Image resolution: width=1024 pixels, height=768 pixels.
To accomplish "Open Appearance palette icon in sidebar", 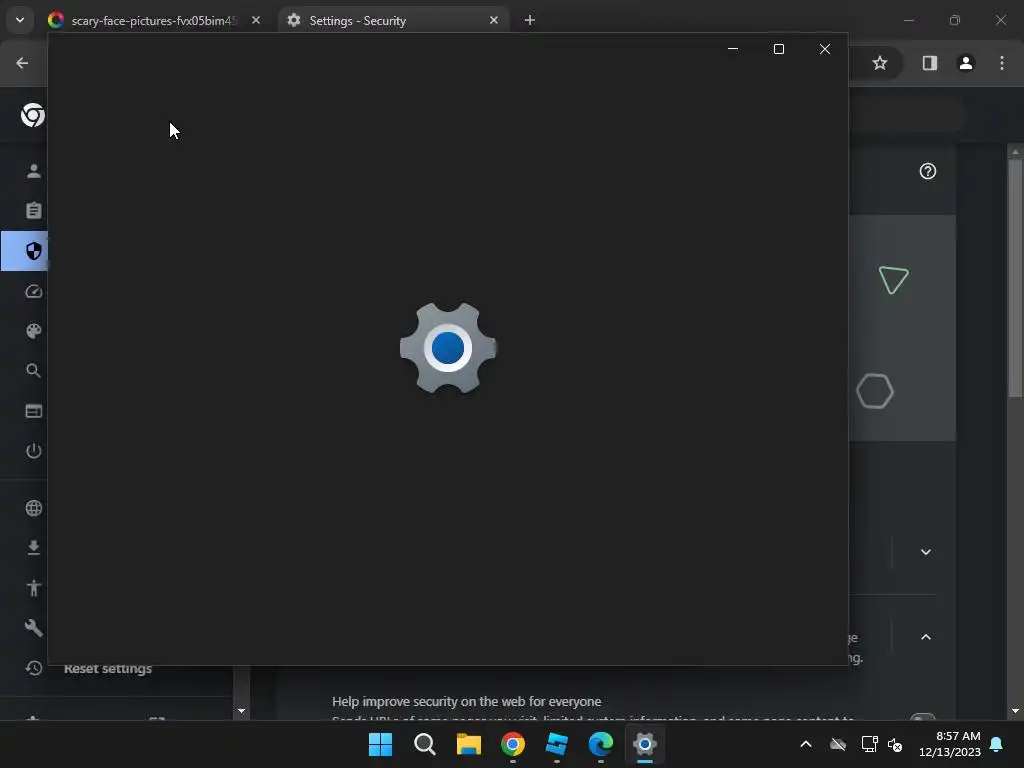I will 34,331.
